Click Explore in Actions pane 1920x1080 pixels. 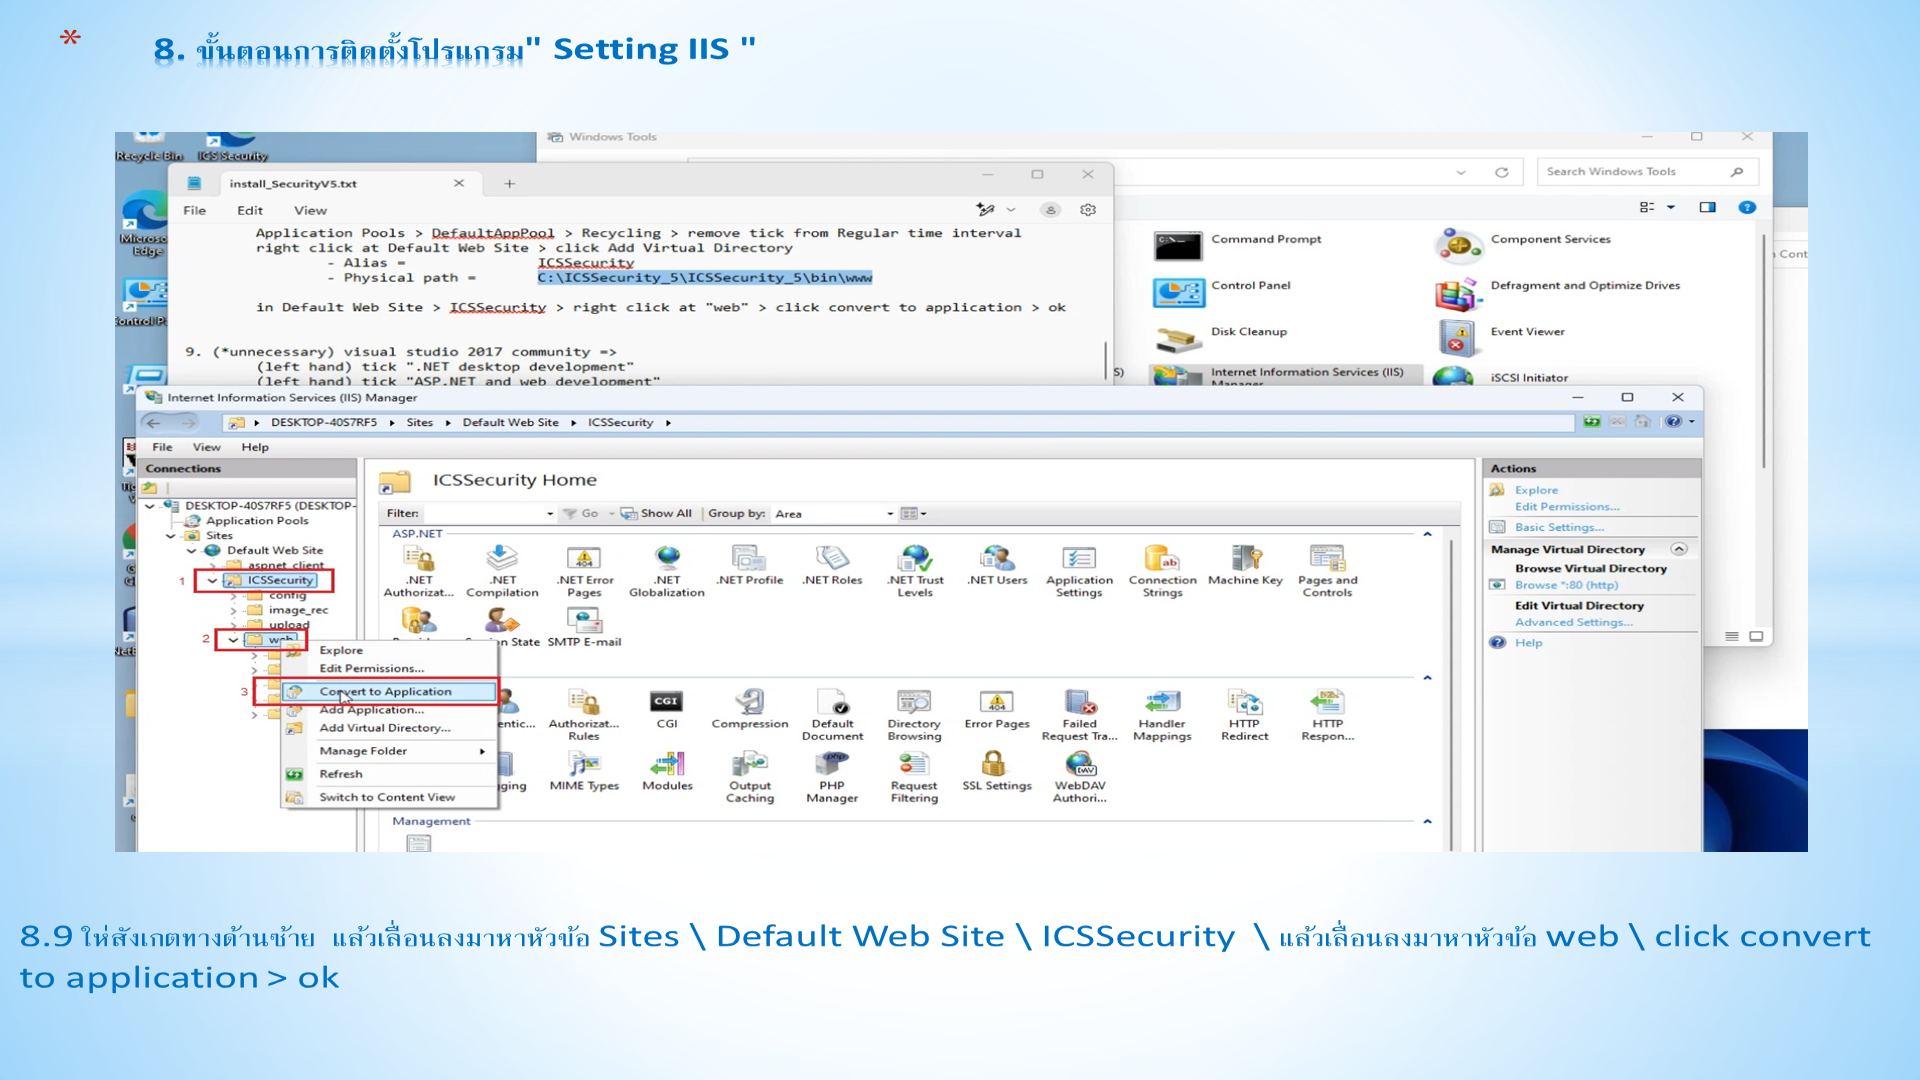[x=1536, y=490]
